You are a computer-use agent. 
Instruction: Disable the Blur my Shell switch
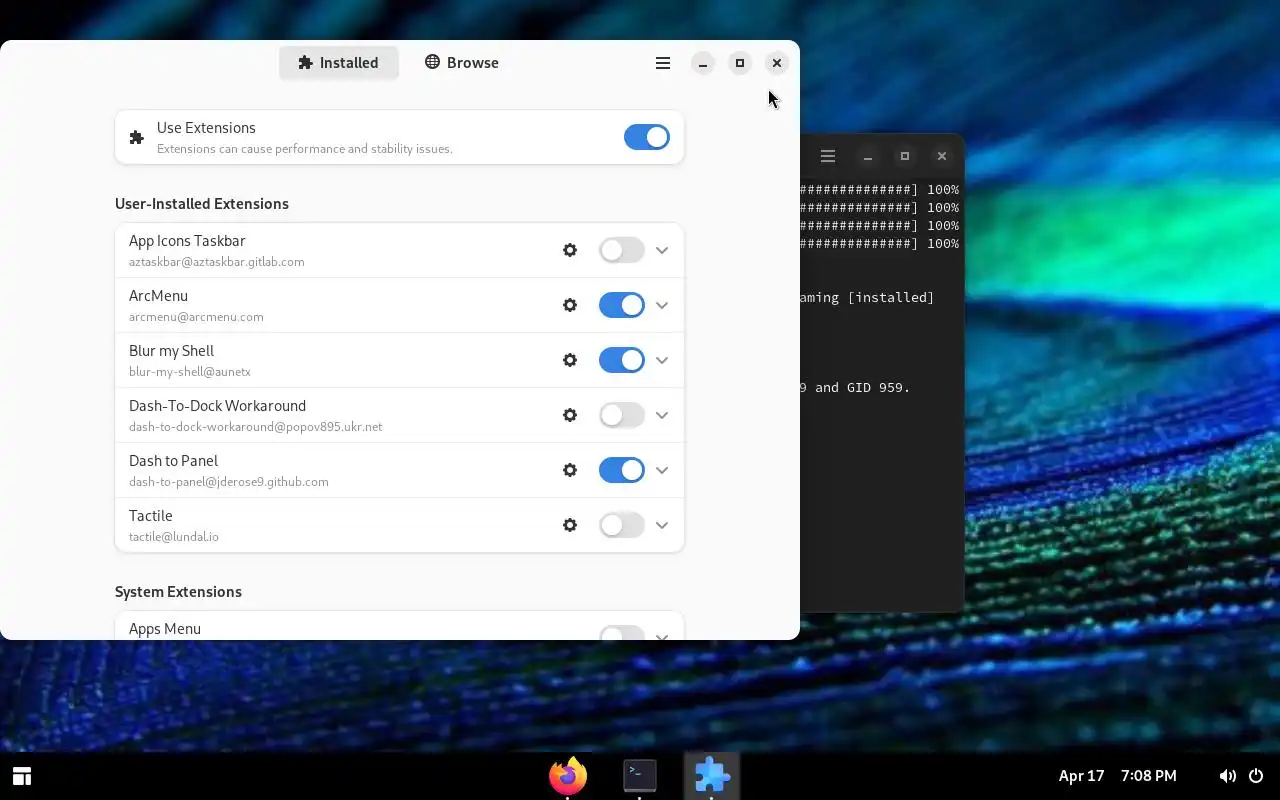(x=622, y=360)
